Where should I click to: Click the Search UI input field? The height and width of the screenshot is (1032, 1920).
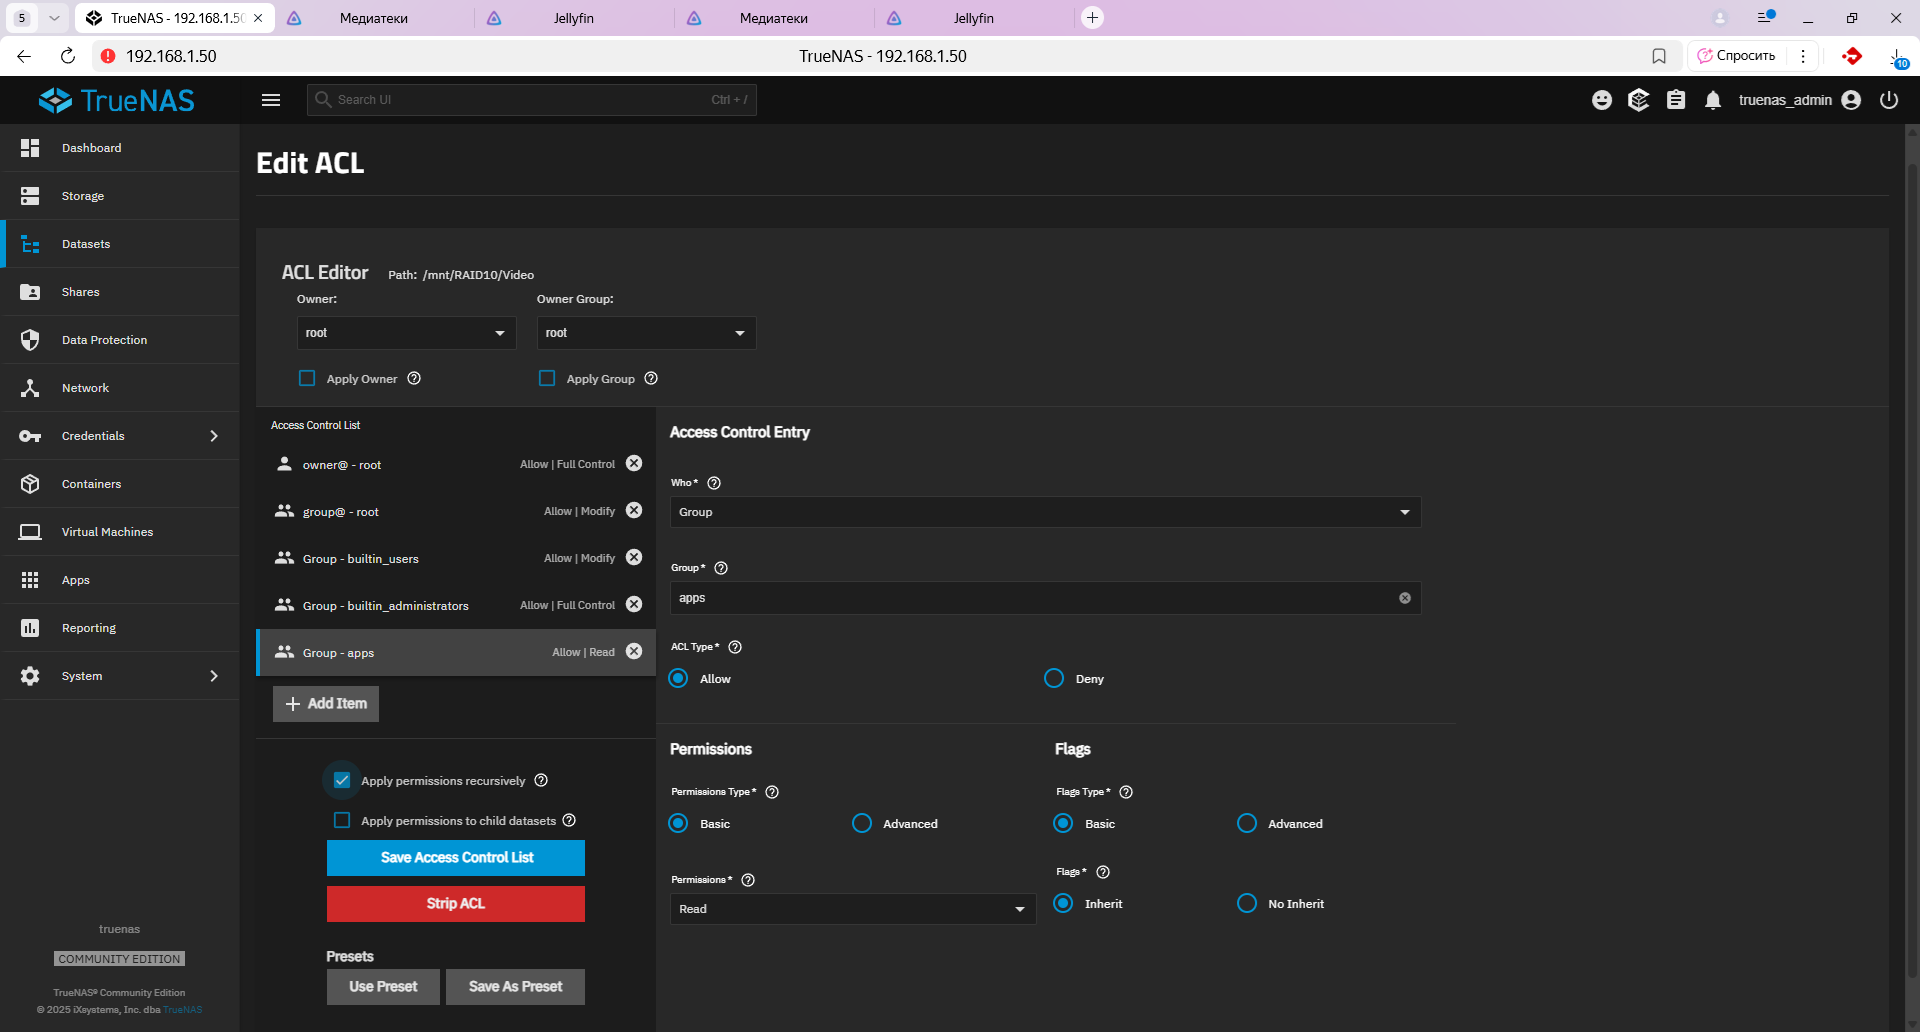tap(520, 100)
